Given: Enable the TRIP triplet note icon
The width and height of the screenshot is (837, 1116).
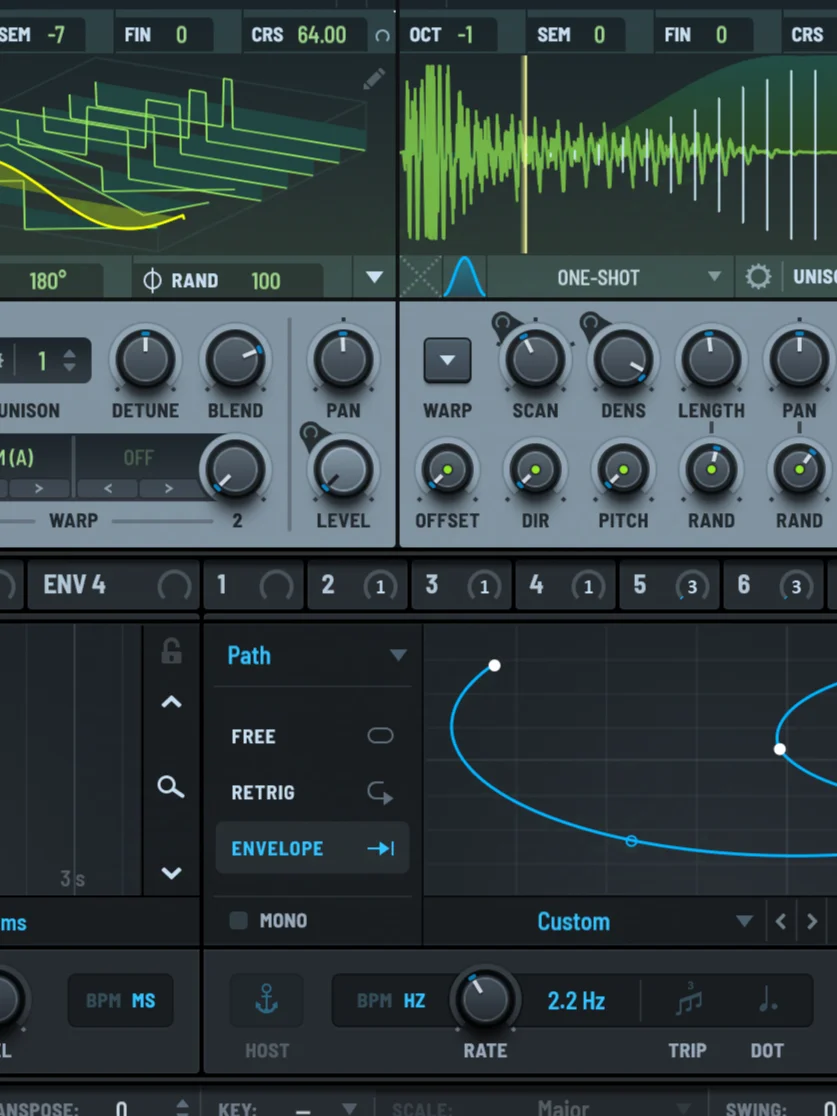Looking at the screenshot, I should click(x=688, y=999).
